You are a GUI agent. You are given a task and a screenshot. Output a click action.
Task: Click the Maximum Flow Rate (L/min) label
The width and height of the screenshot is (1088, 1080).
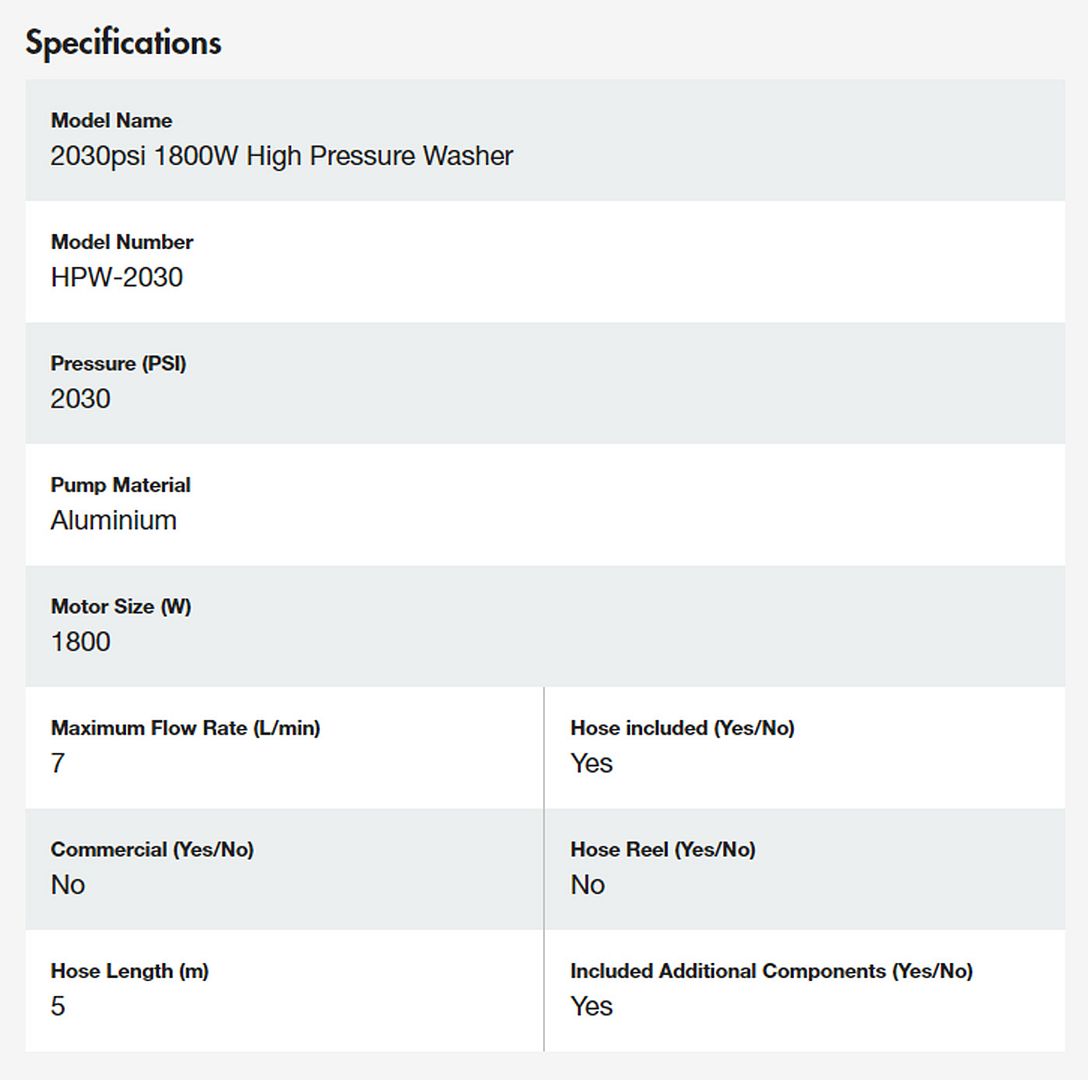tap(185, 728)
